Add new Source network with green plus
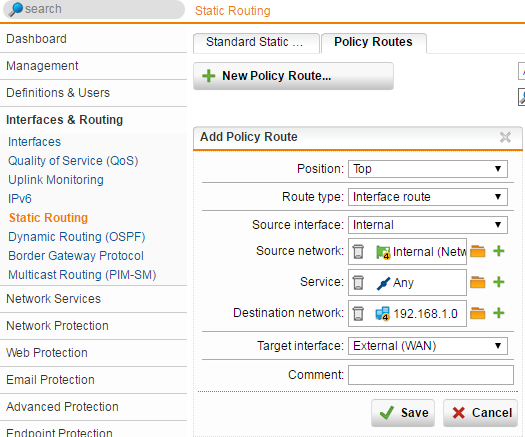 pyautogui.click(x=499, y=251)
